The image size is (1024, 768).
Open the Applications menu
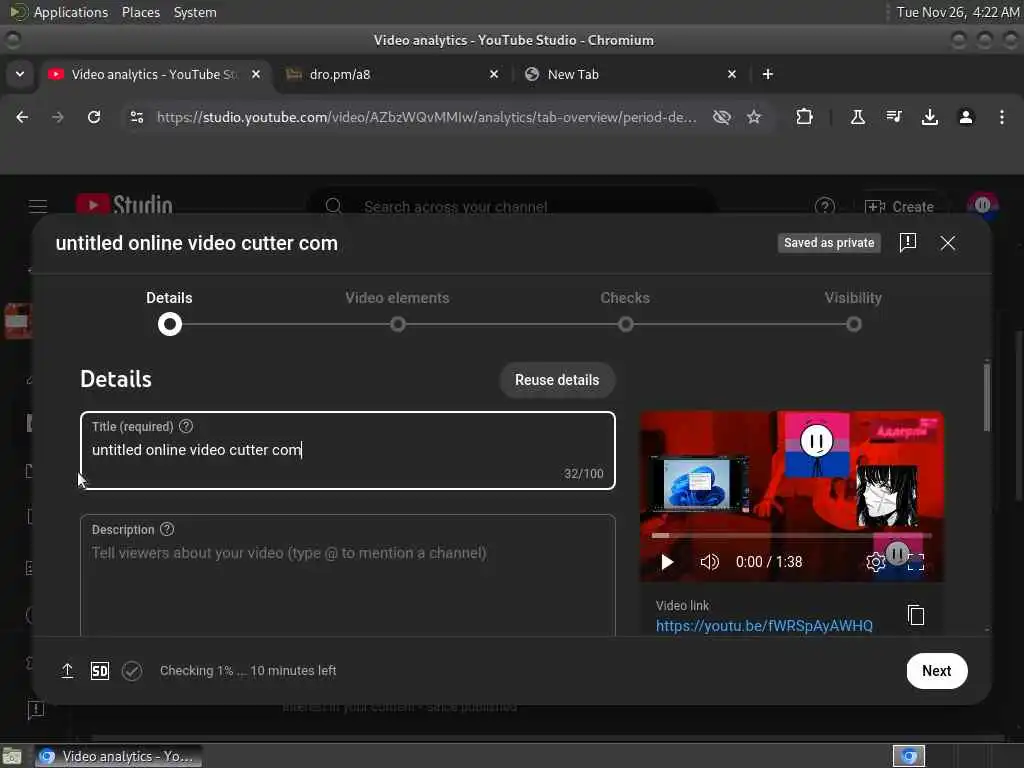click(71, 12)
